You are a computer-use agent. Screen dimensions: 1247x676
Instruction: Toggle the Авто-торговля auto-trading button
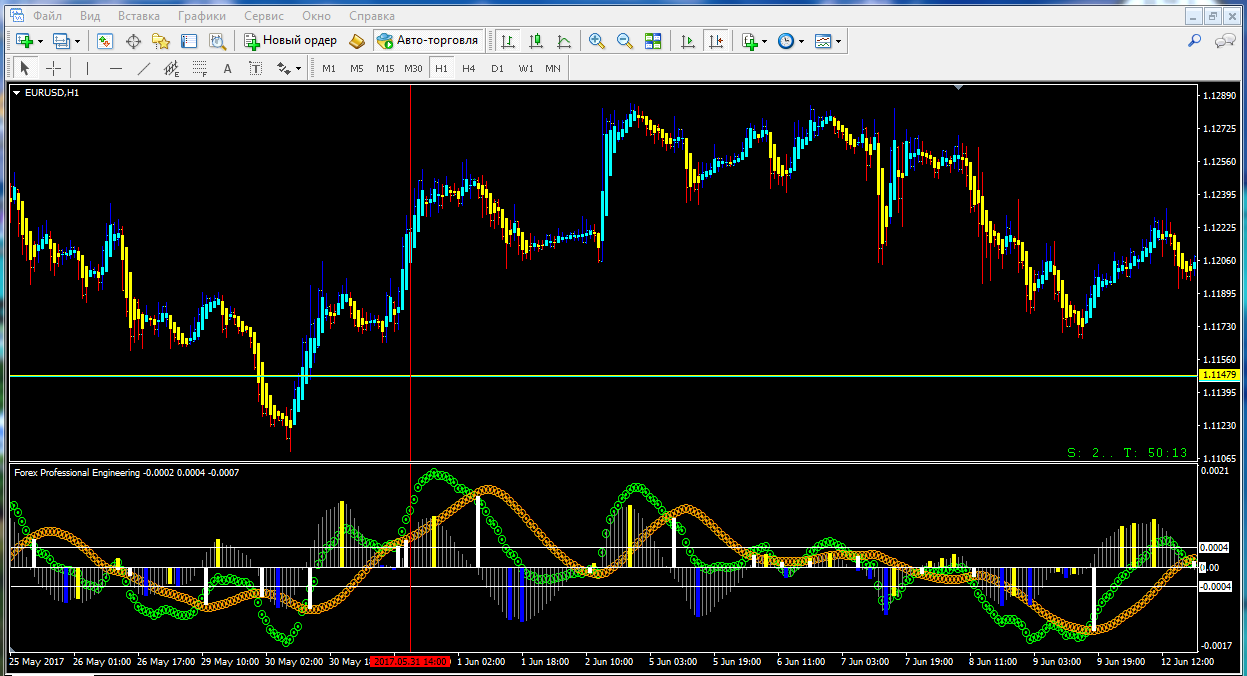click(x=429, y=41)
